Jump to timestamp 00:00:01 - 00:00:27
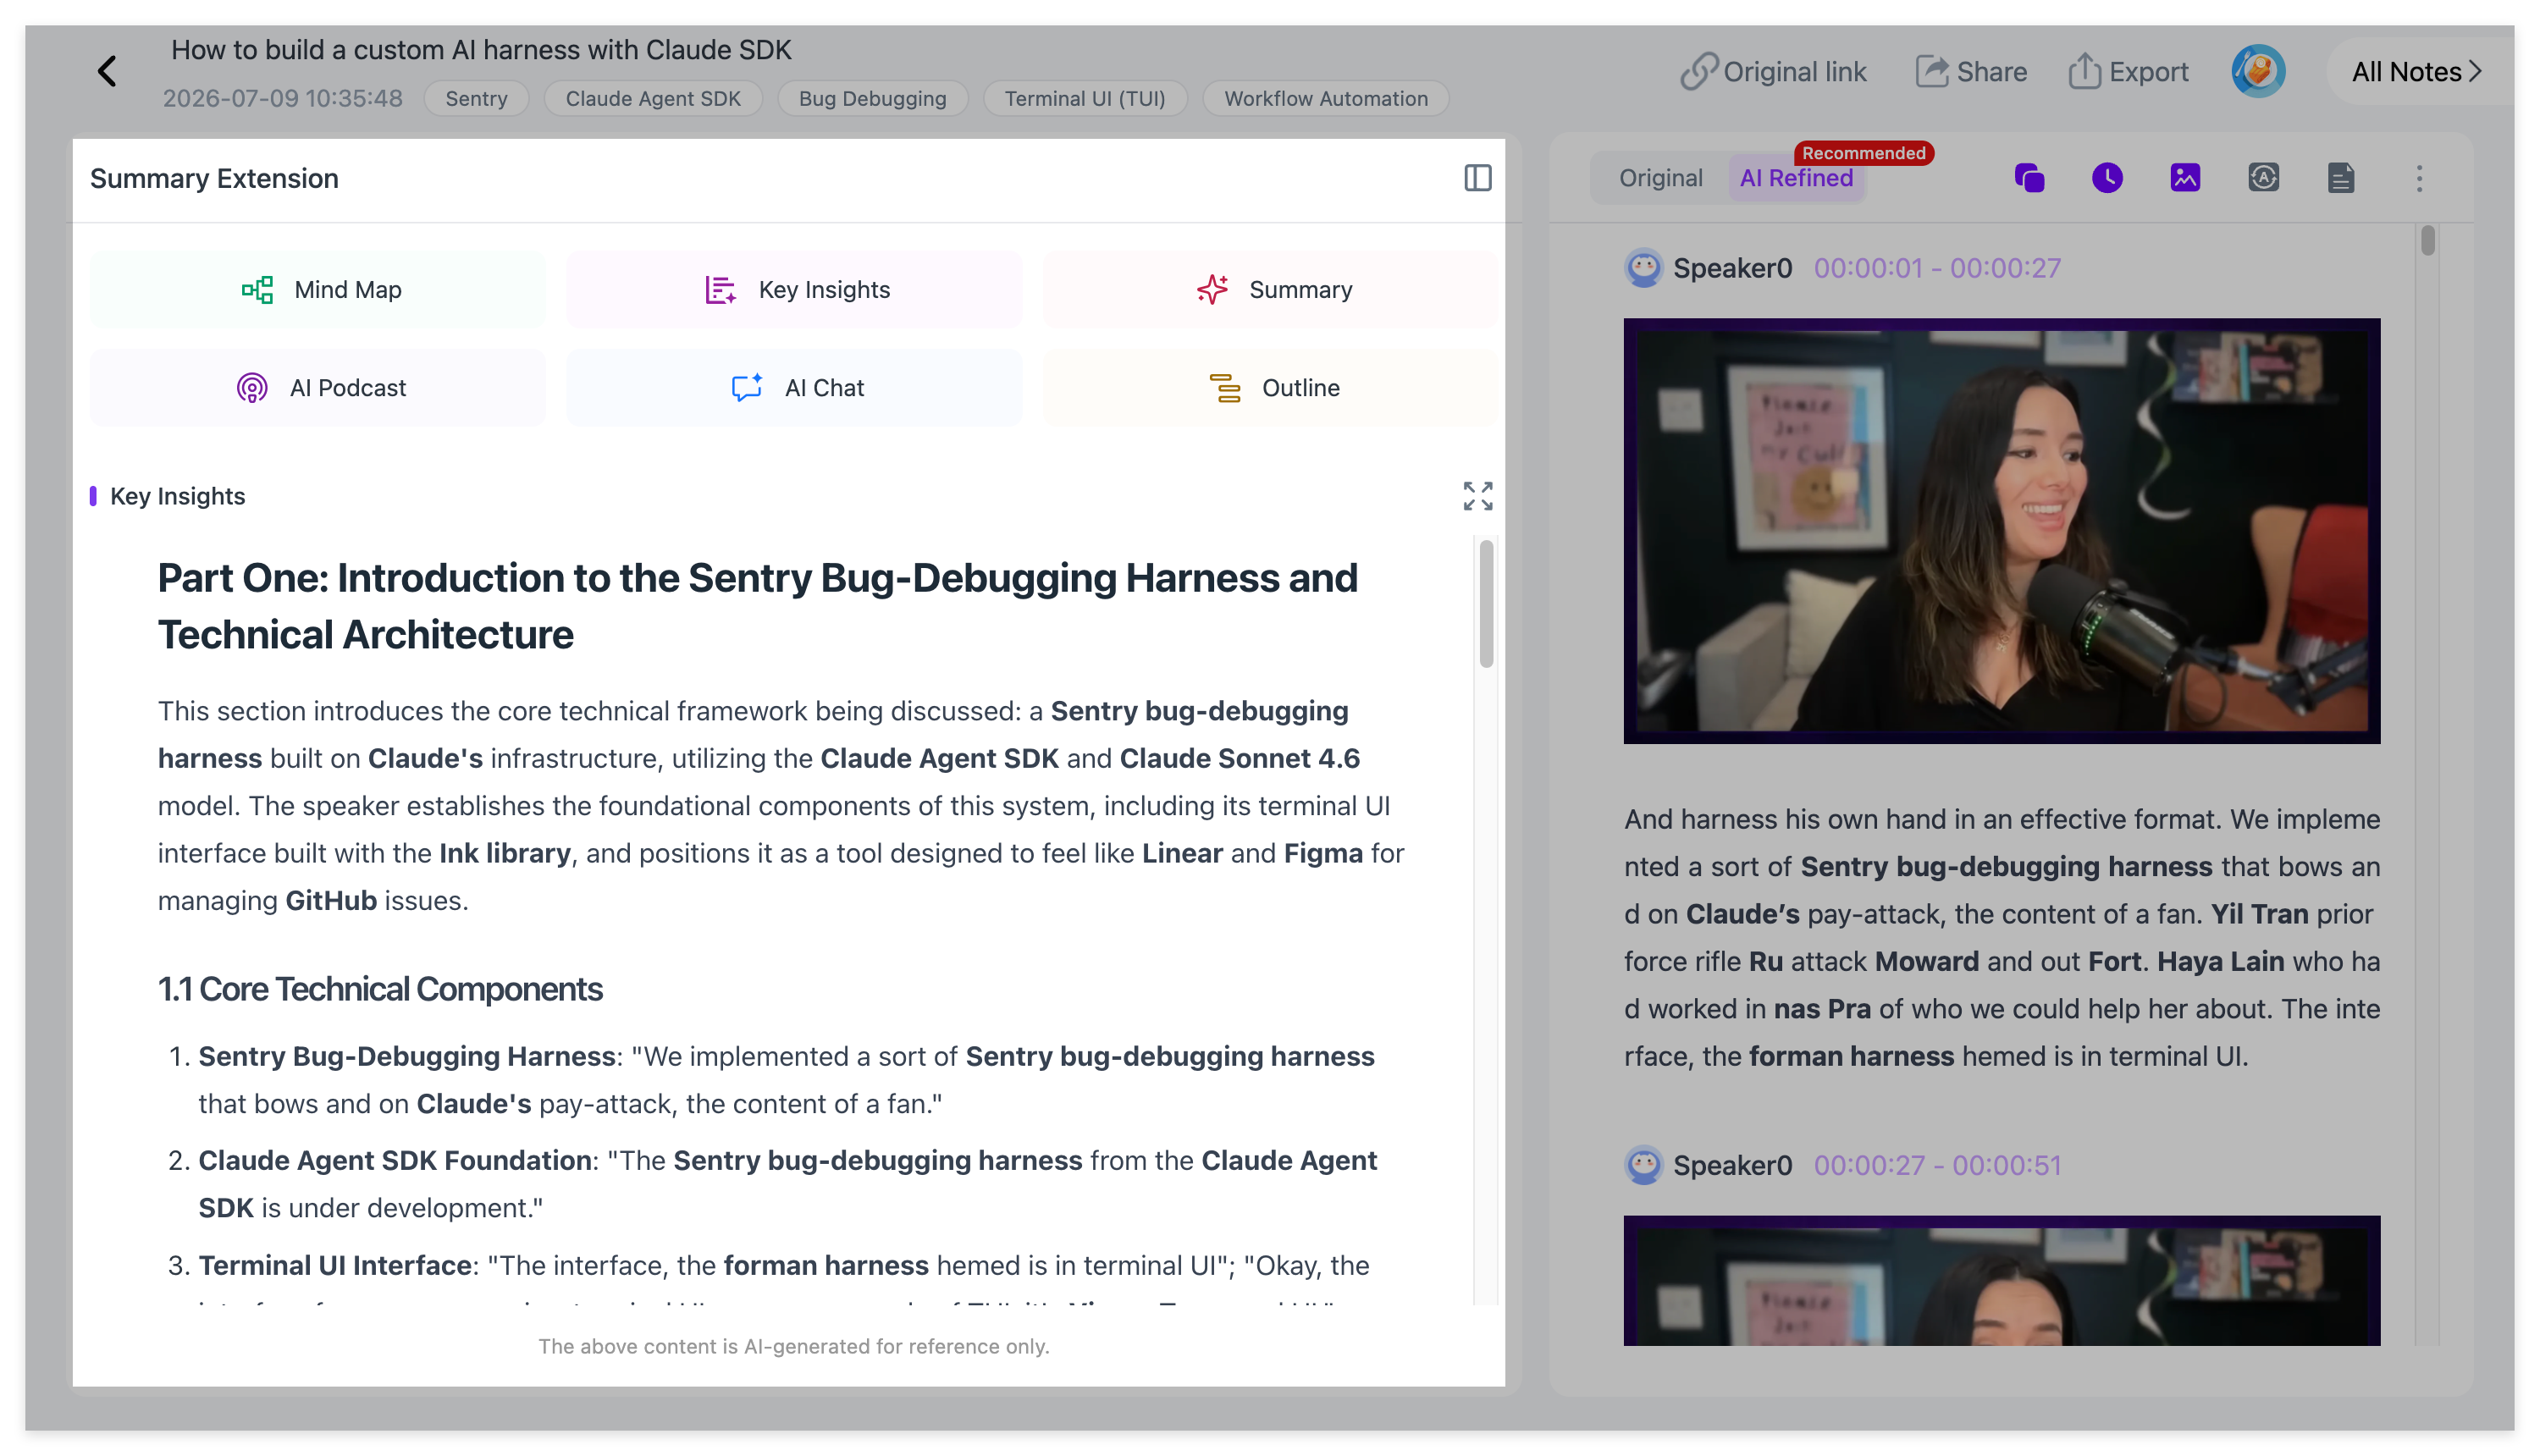 point(1937,268)
